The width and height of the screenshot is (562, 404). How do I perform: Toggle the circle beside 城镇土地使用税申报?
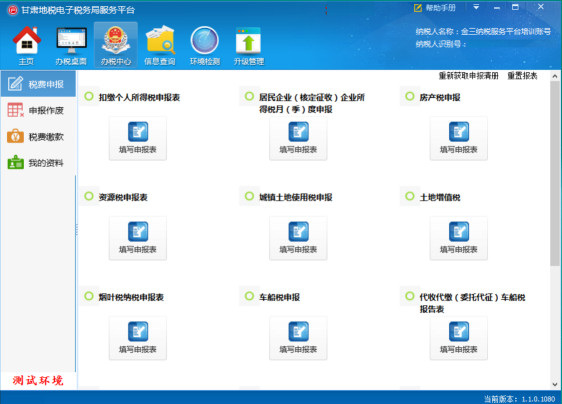pos(249,196)
